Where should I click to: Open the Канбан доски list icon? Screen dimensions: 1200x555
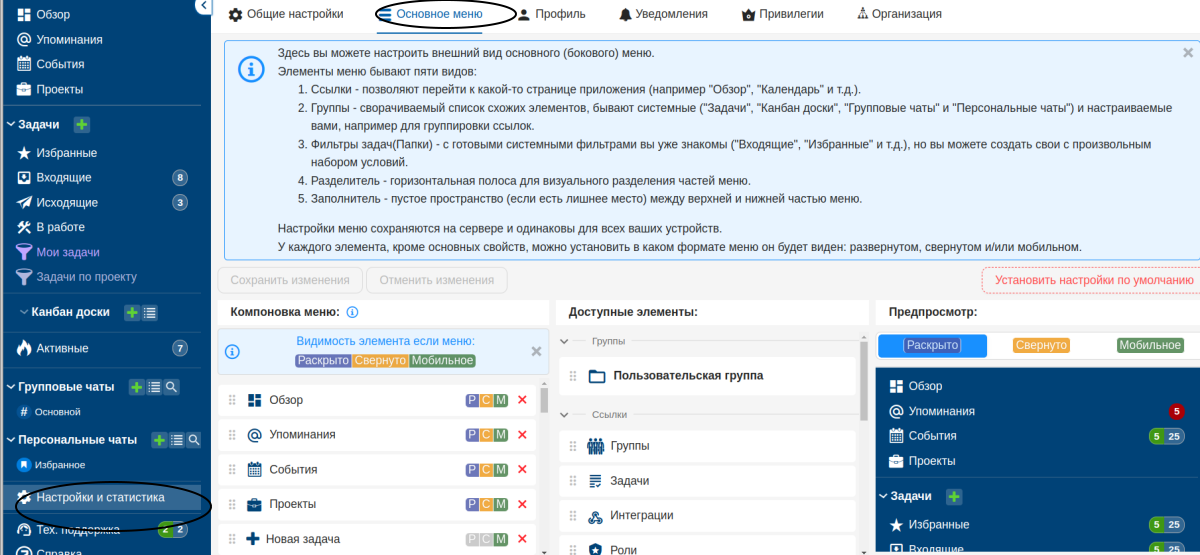150,313
